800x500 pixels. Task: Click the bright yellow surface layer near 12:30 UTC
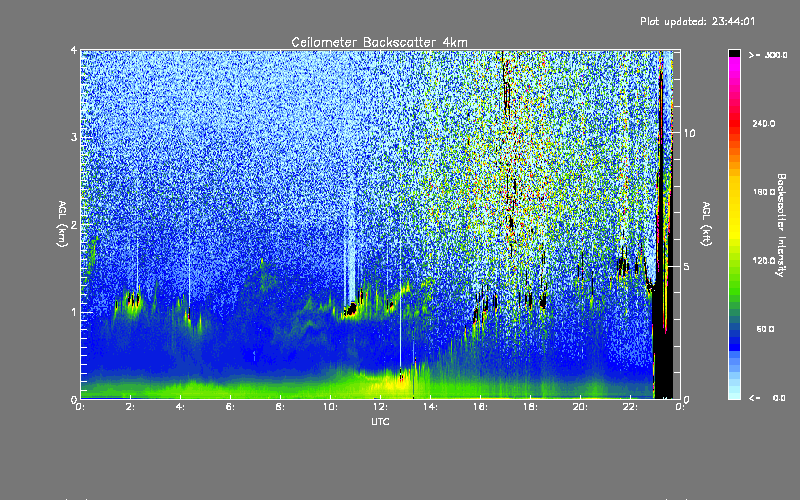[389, 383]
